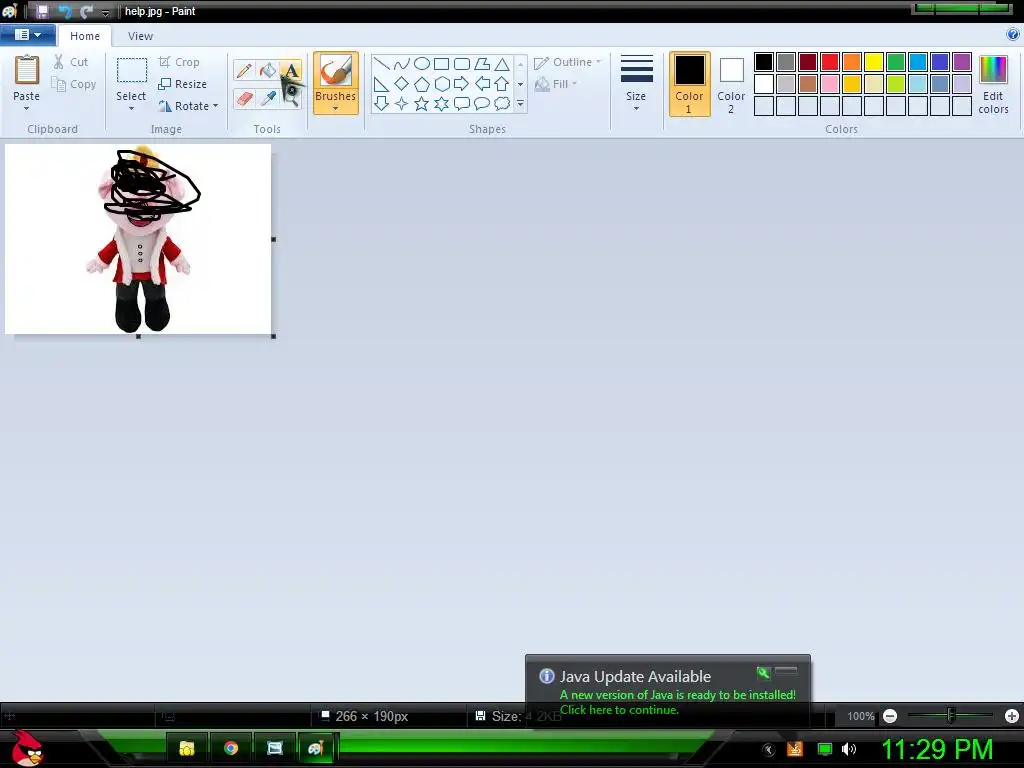The height and width of the screenshot is (768, 1024).
Task: Click the zoom level slider handle
Action: click(951, 716)
